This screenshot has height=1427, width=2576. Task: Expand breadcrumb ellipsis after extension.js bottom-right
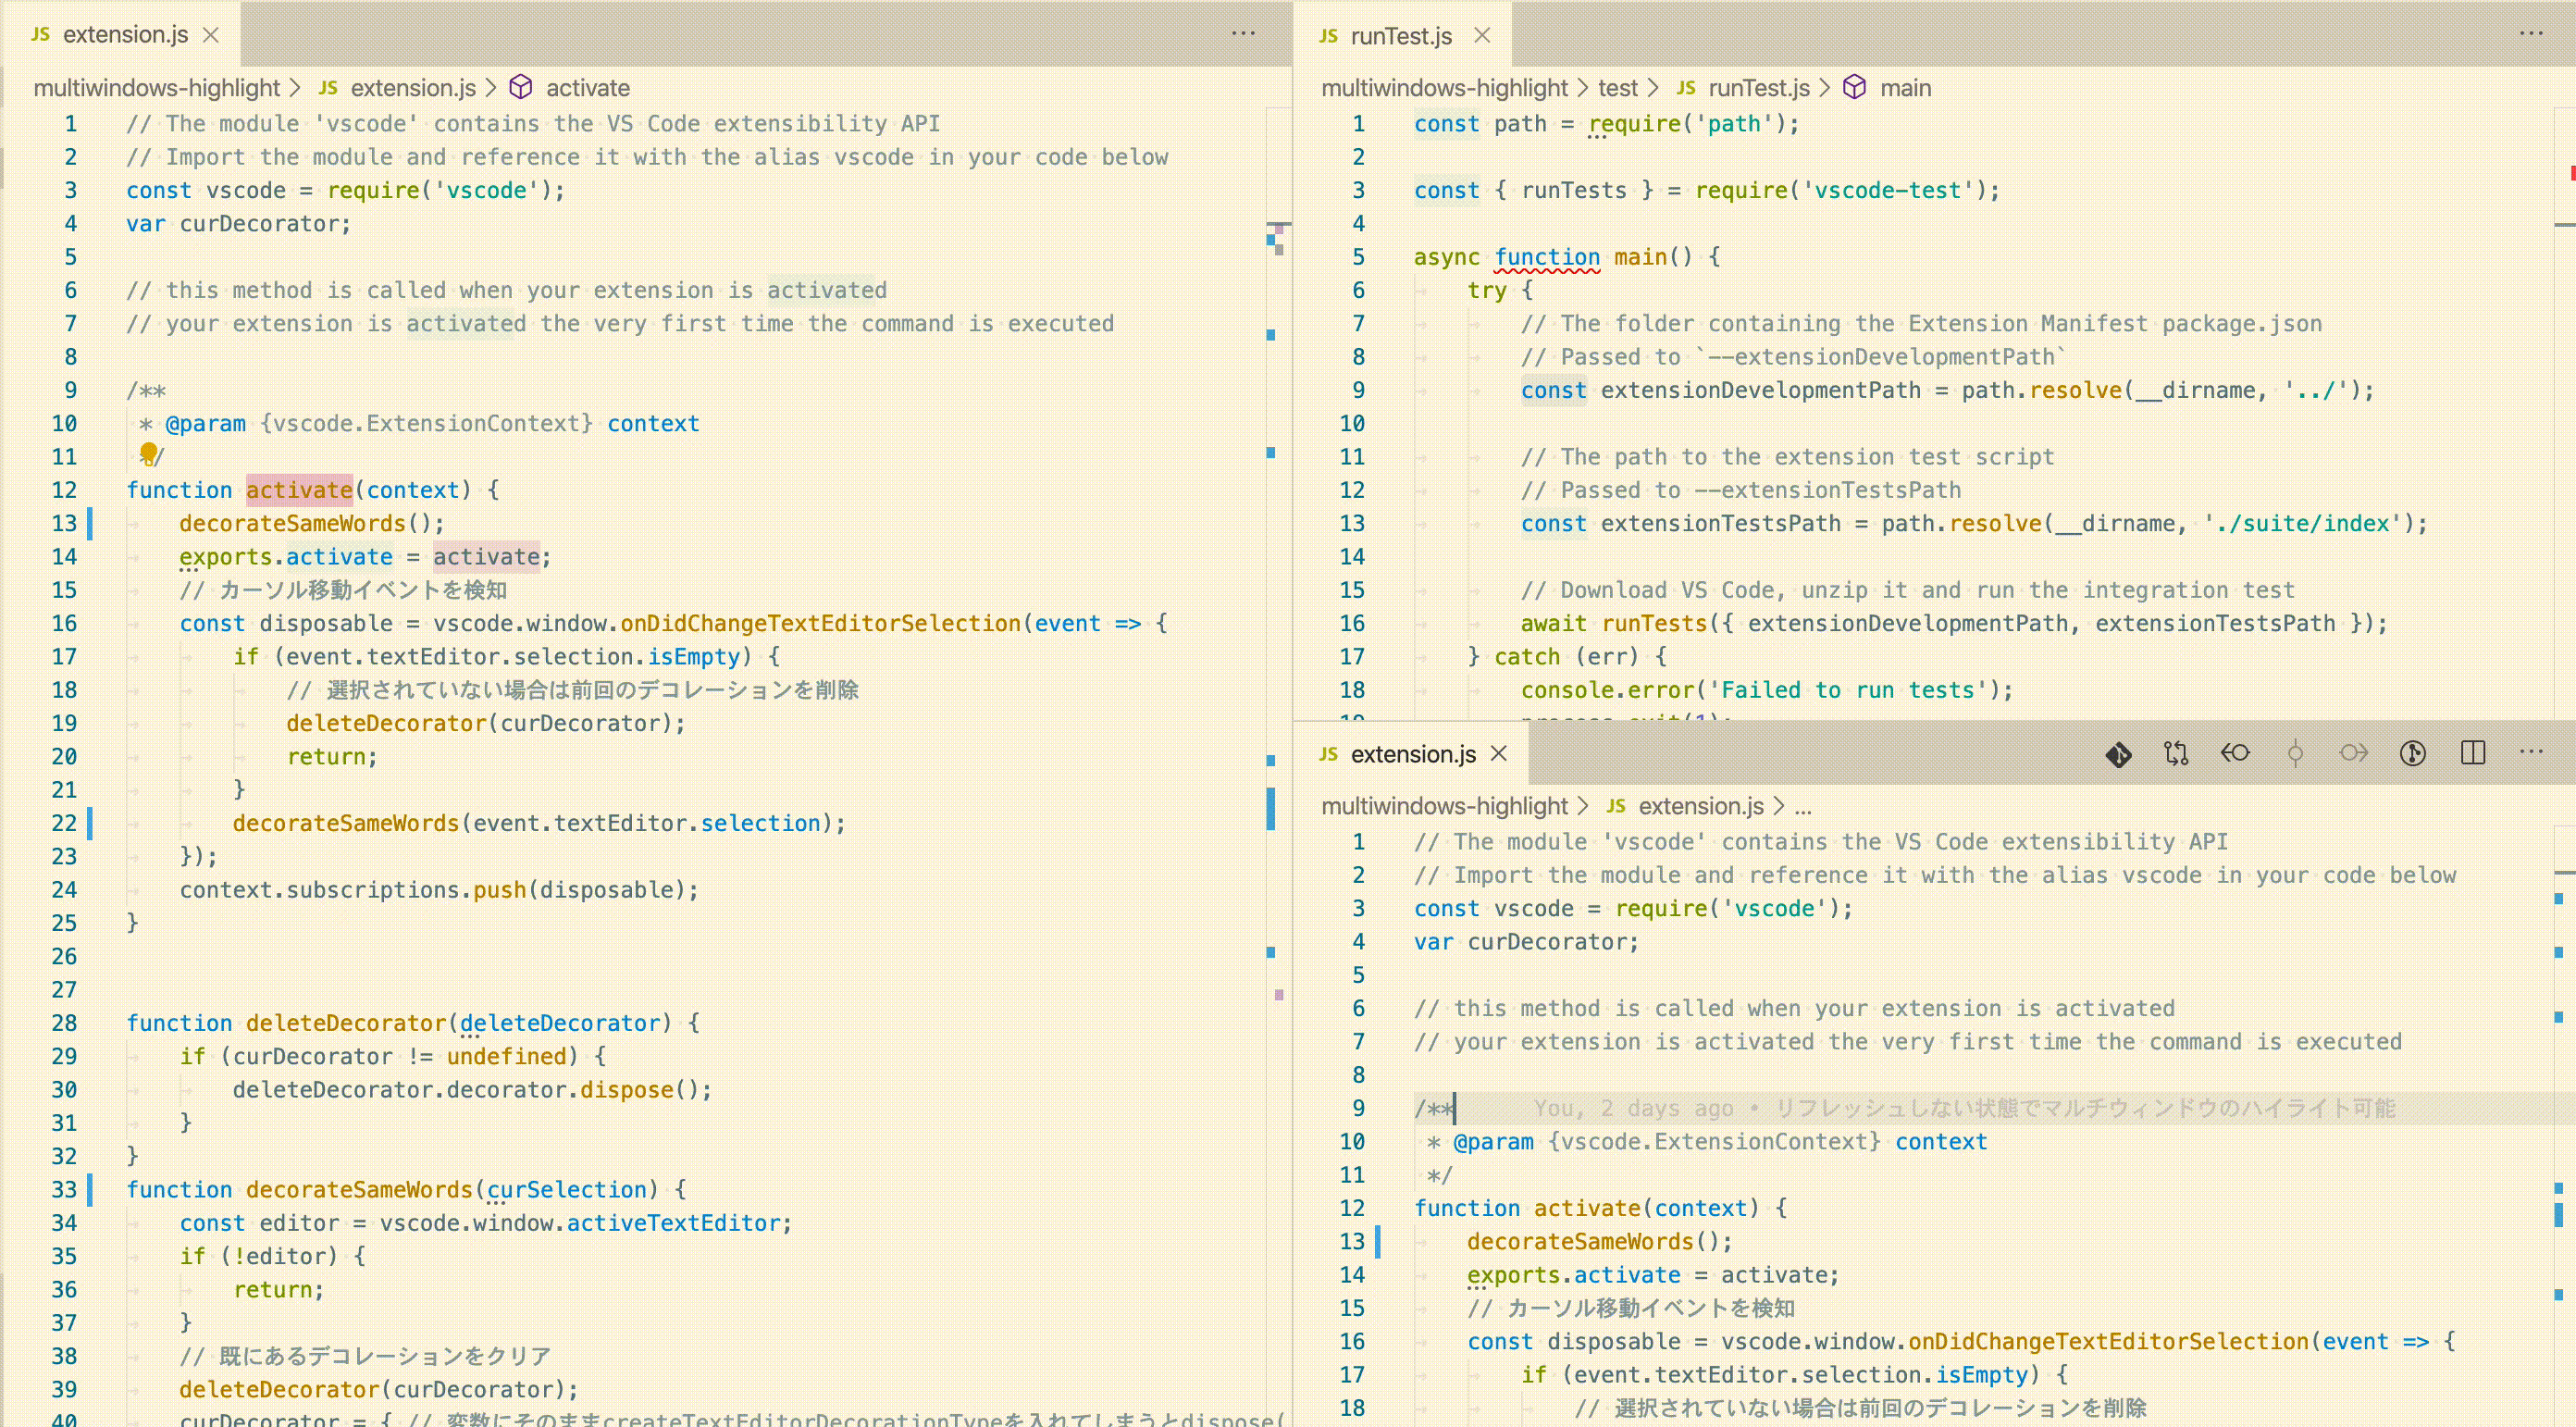coord(1802,806)
